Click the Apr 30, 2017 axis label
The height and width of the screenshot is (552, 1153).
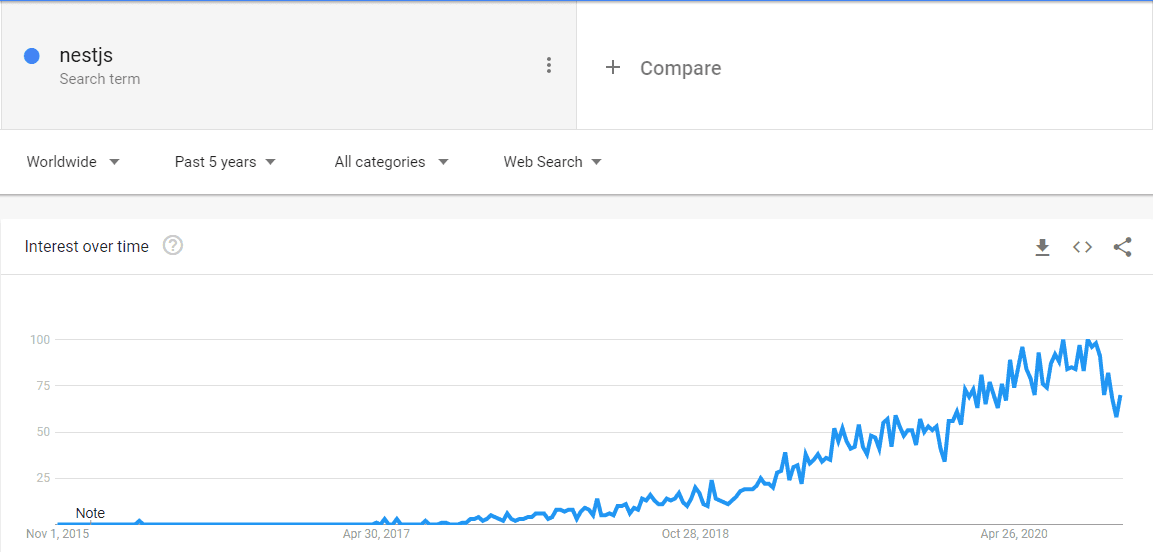376,534
